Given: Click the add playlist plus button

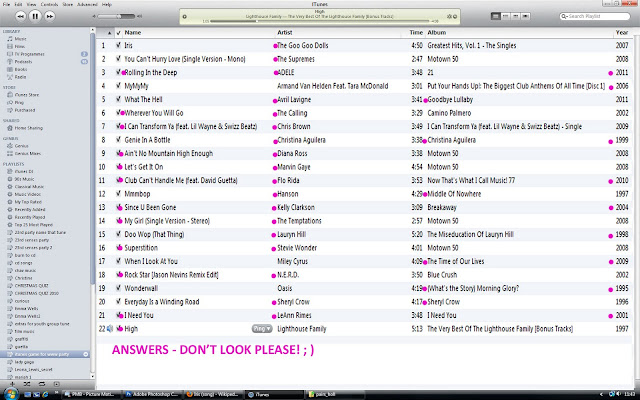Looking at the screenshot, I should click(x=12, y=384).
